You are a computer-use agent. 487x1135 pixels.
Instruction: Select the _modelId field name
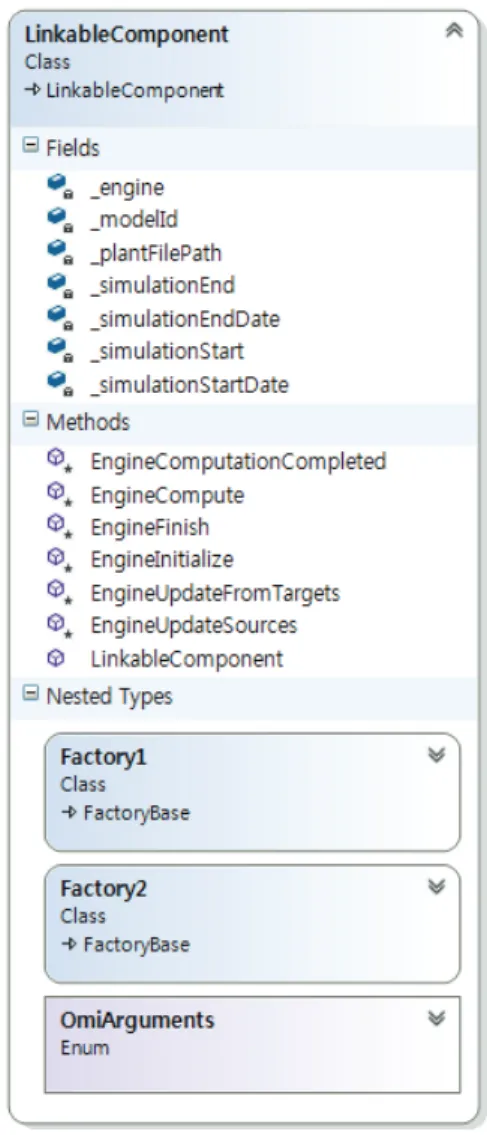pyautogui.click(x=134, y=220)
